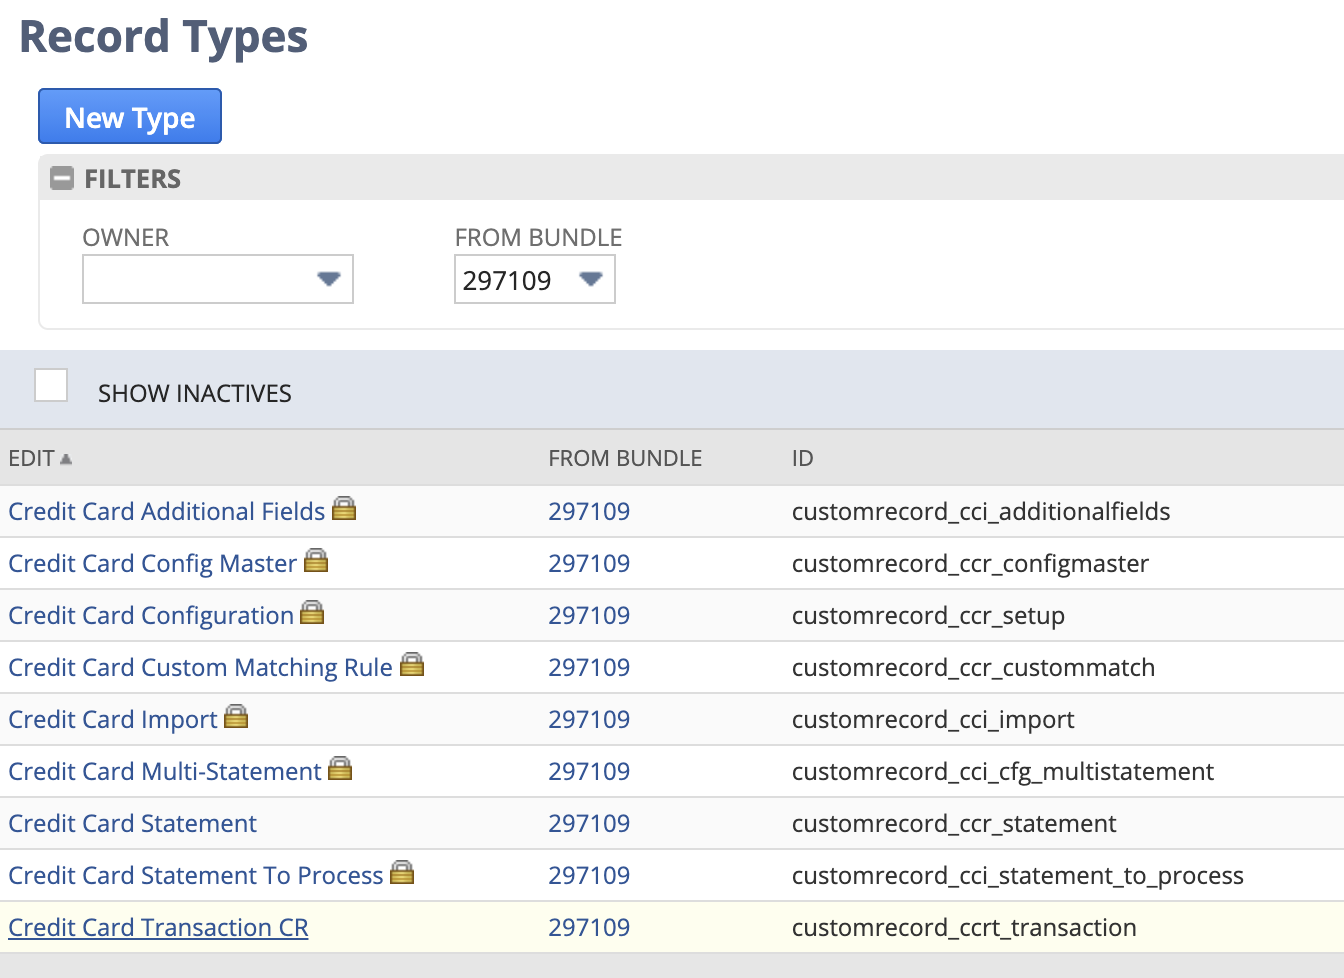Click the lock icon beside Credit Card Import
The image size is (1344, 978).
point(236,716)
